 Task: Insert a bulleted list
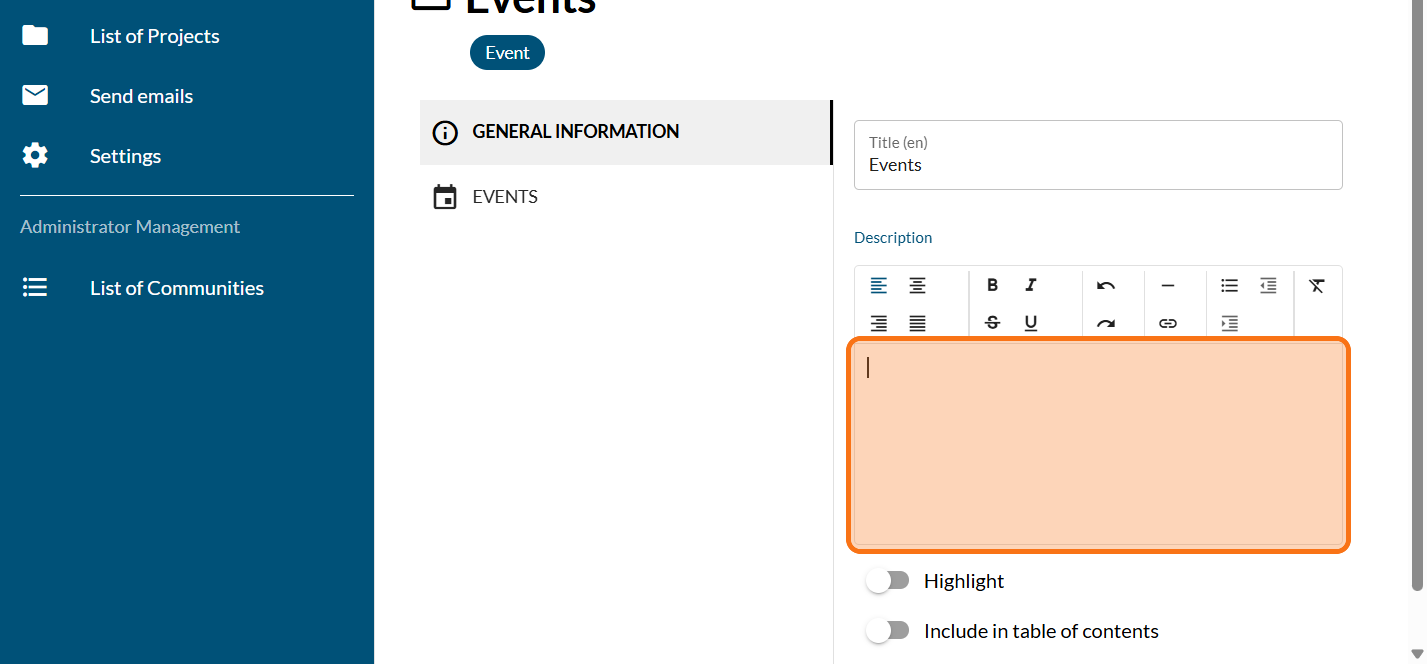[x=1229, y=286]
